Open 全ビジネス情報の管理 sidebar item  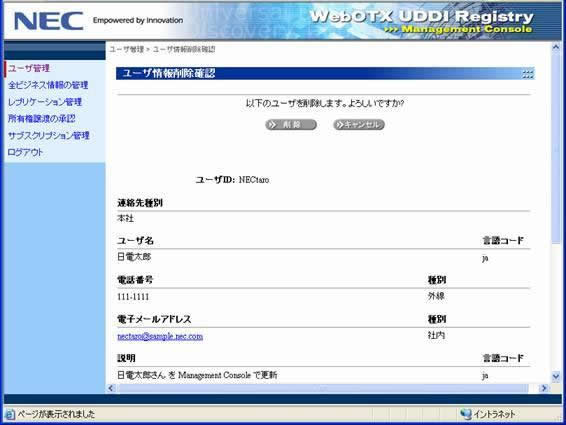48,85
